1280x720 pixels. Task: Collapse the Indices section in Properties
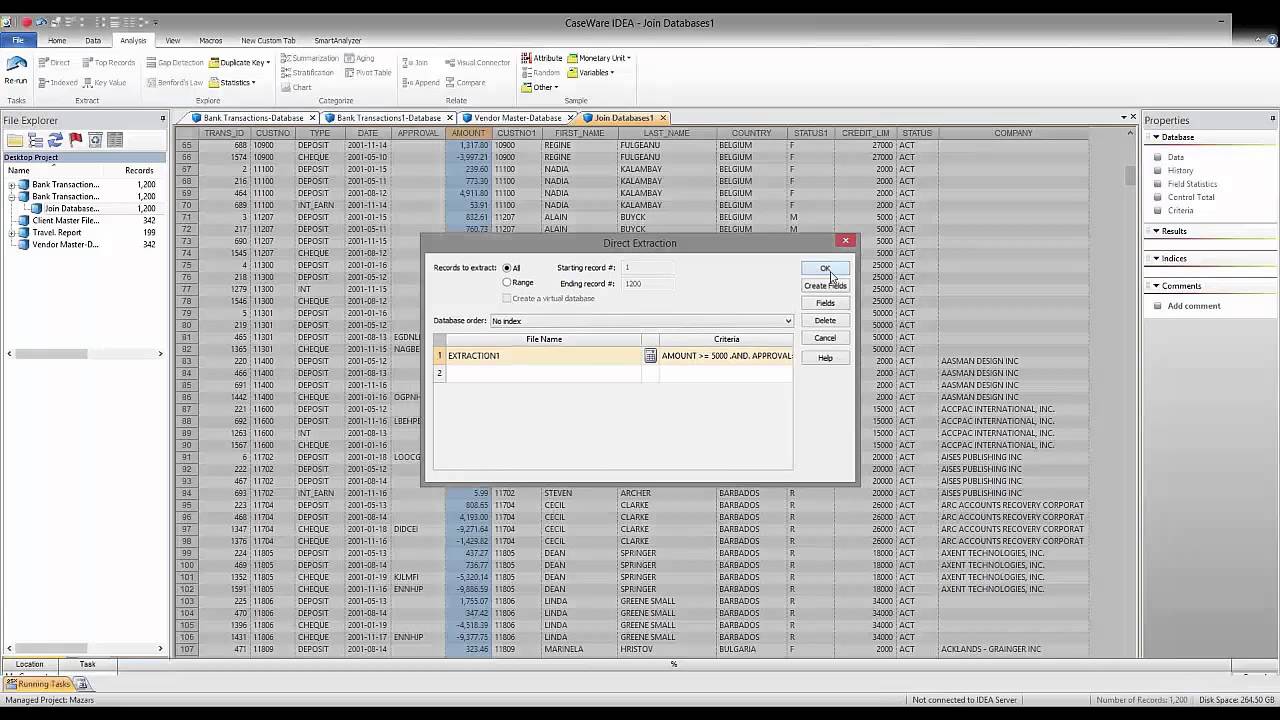click(1156, 258)
